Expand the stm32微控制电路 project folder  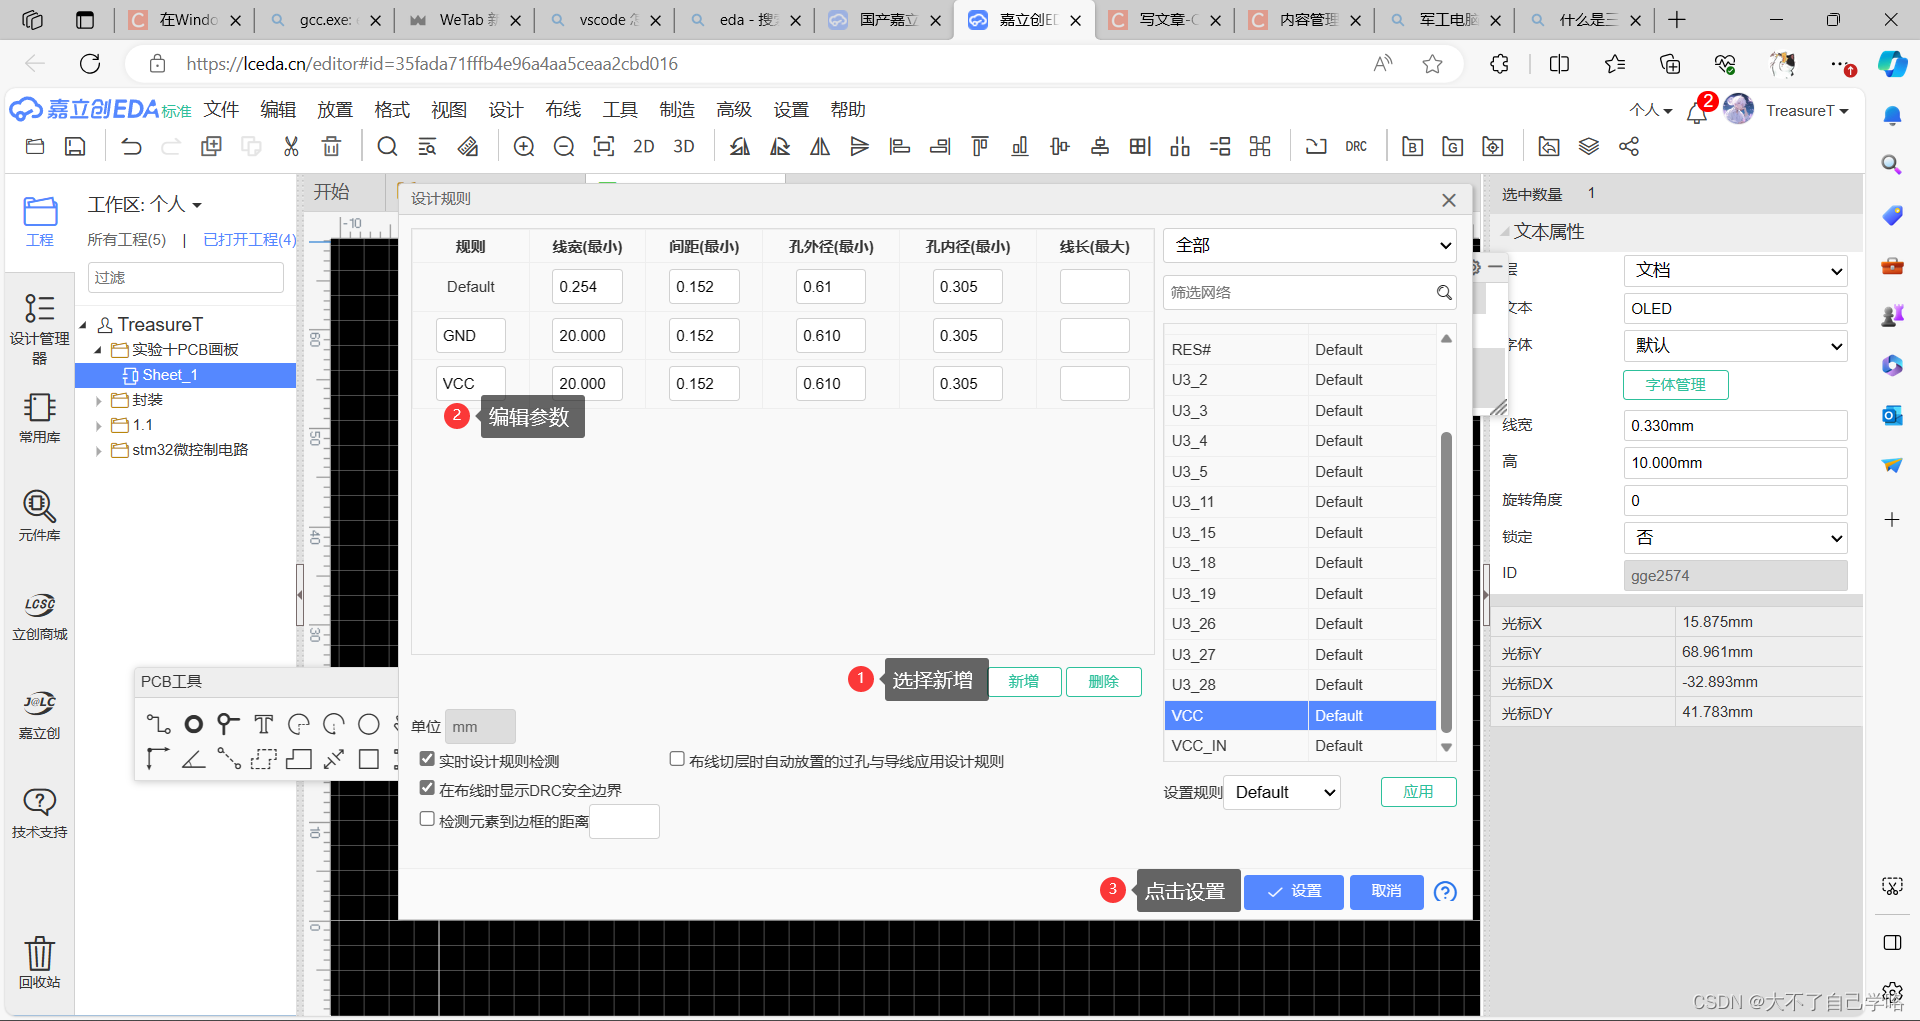[x=98, y=450]
